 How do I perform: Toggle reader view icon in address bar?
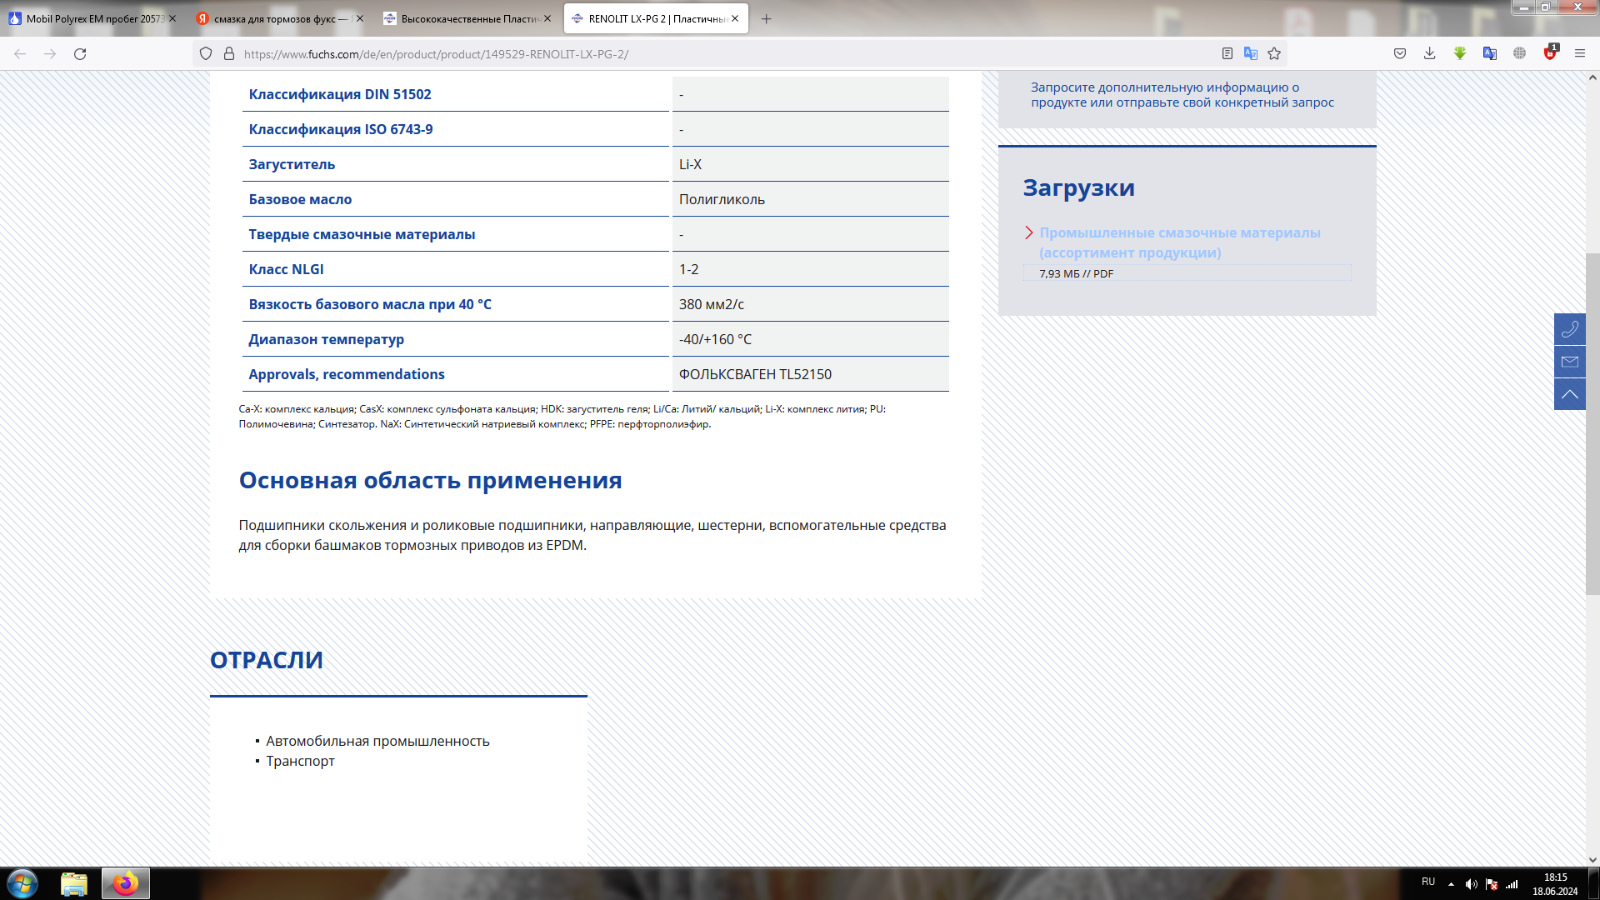click(x=1227, y=54)
